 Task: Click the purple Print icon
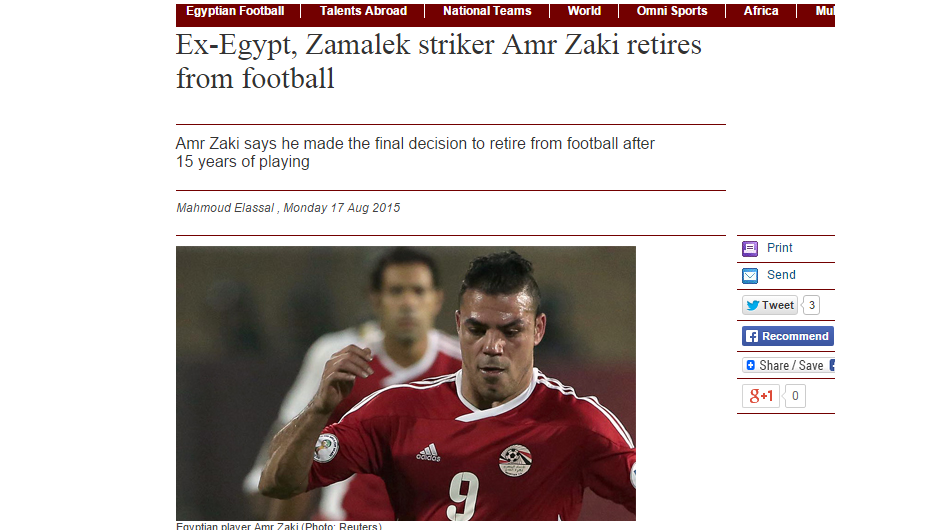(750, 249)
